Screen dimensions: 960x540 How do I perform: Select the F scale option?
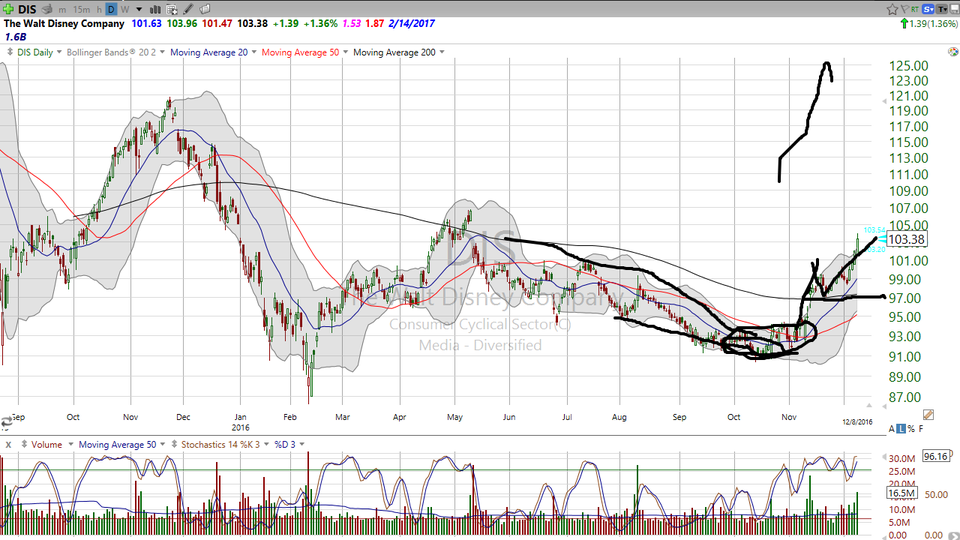(x=921, y=429)
